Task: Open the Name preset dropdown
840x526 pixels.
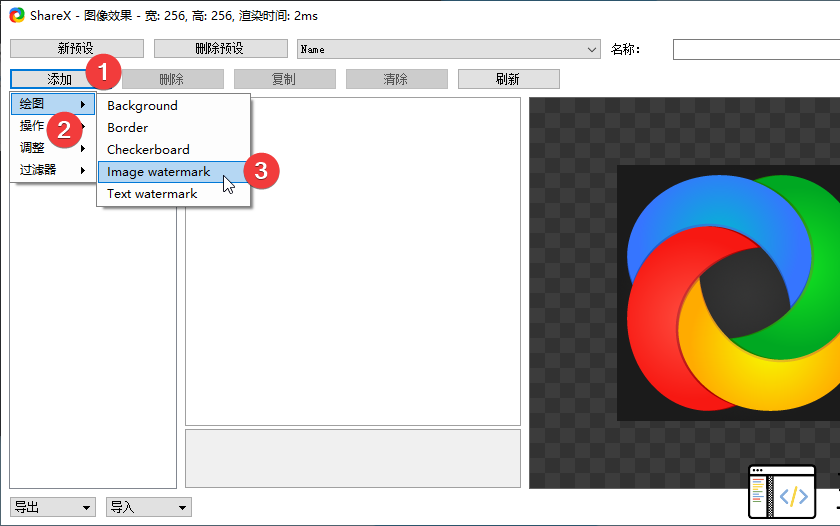Action: point(448,49)
